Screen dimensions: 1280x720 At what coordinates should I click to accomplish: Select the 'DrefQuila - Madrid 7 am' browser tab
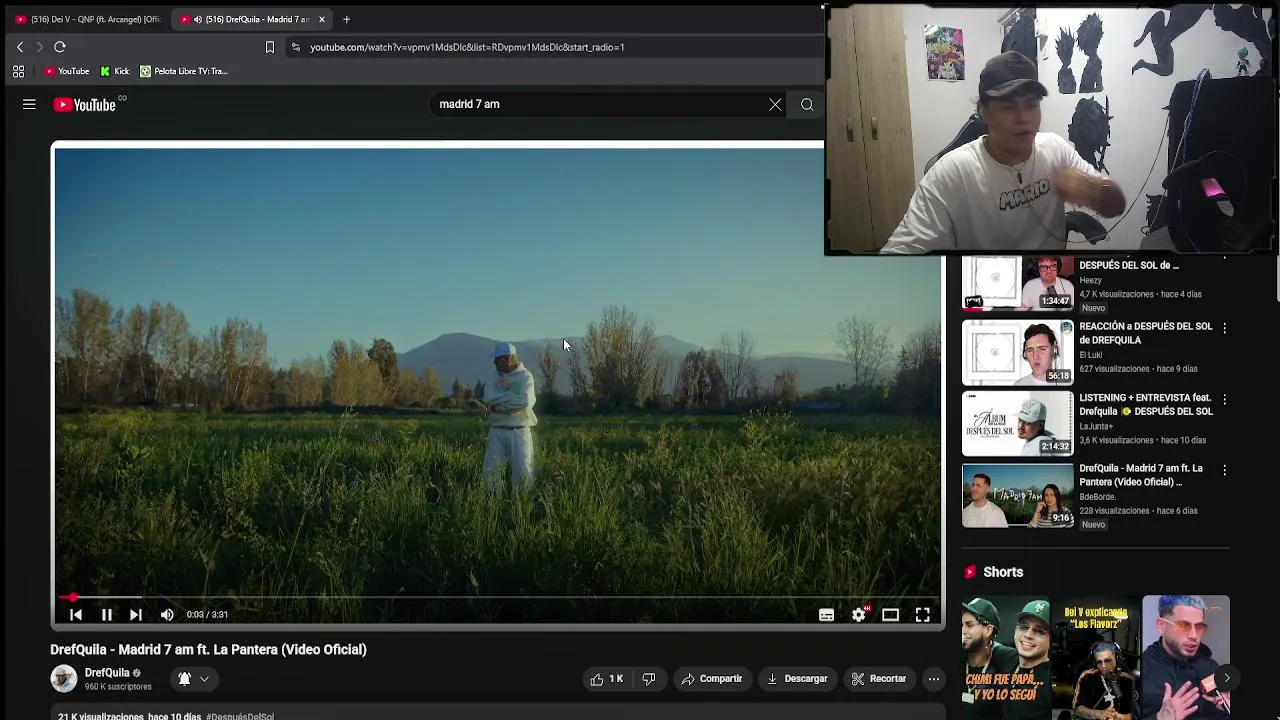(x=250, y=19)
